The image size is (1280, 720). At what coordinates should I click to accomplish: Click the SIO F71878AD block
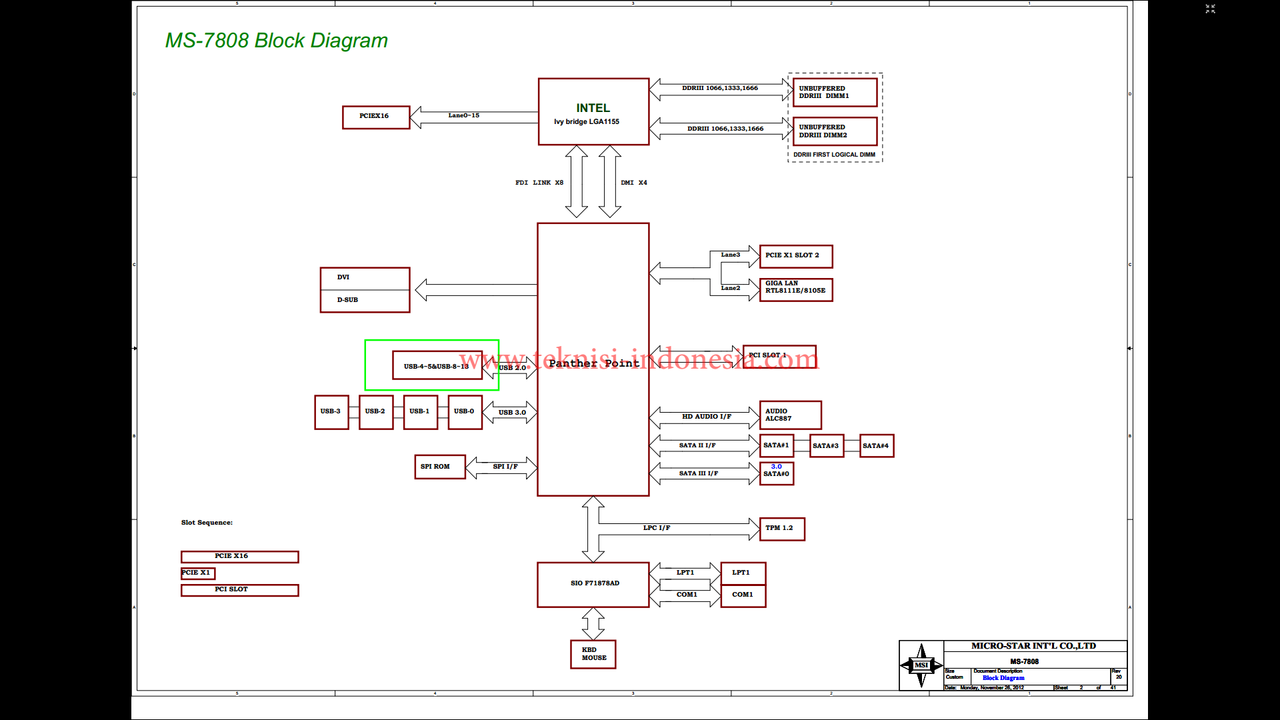point(593,585)
